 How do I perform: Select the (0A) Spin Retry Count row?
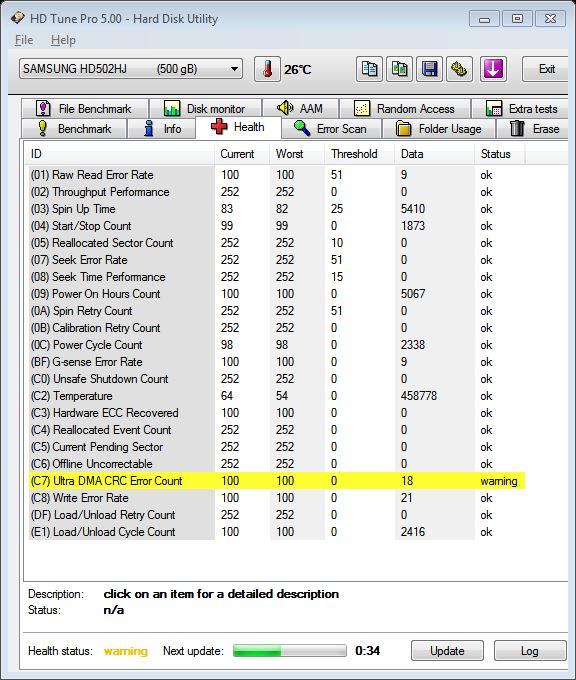(277, 311)
